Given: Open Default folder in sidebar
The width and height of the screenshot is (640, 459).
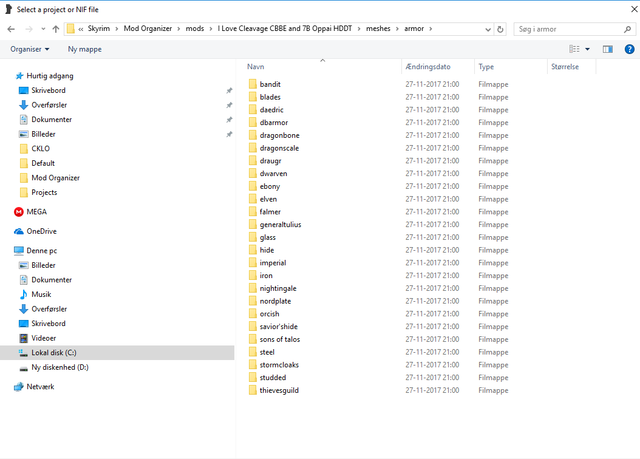Looking at the screenshot, I should click(x=43, y=163).
